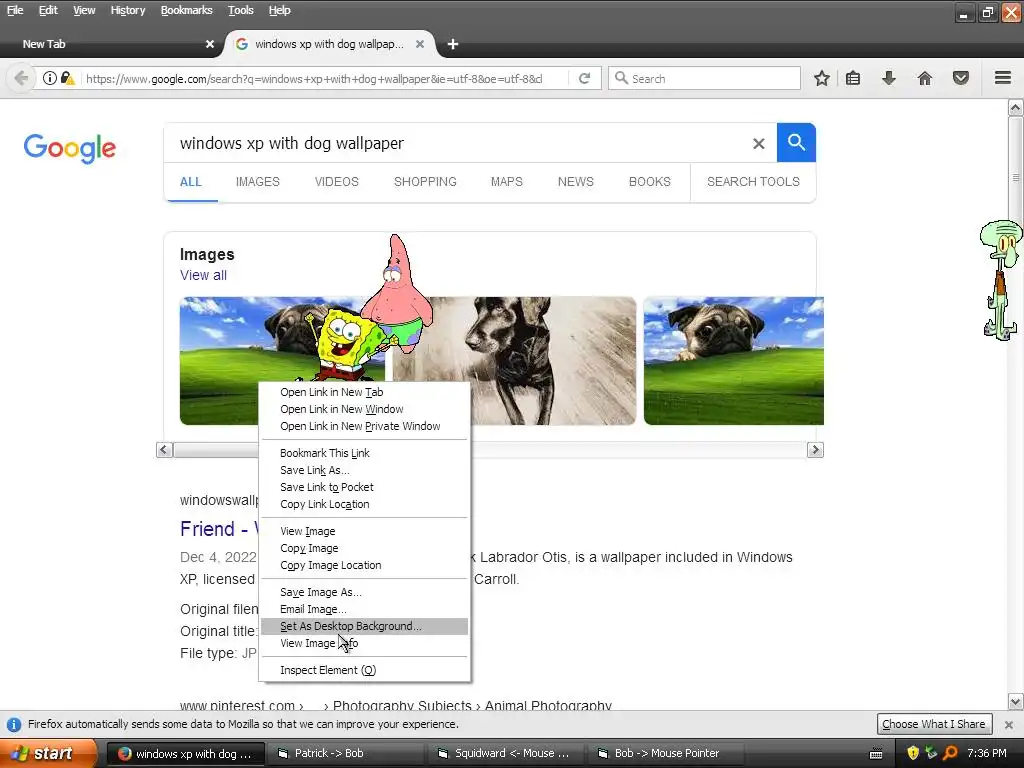Click the info icon in notification bar
Screen dimensions: 1024x768
pos(14,724)
